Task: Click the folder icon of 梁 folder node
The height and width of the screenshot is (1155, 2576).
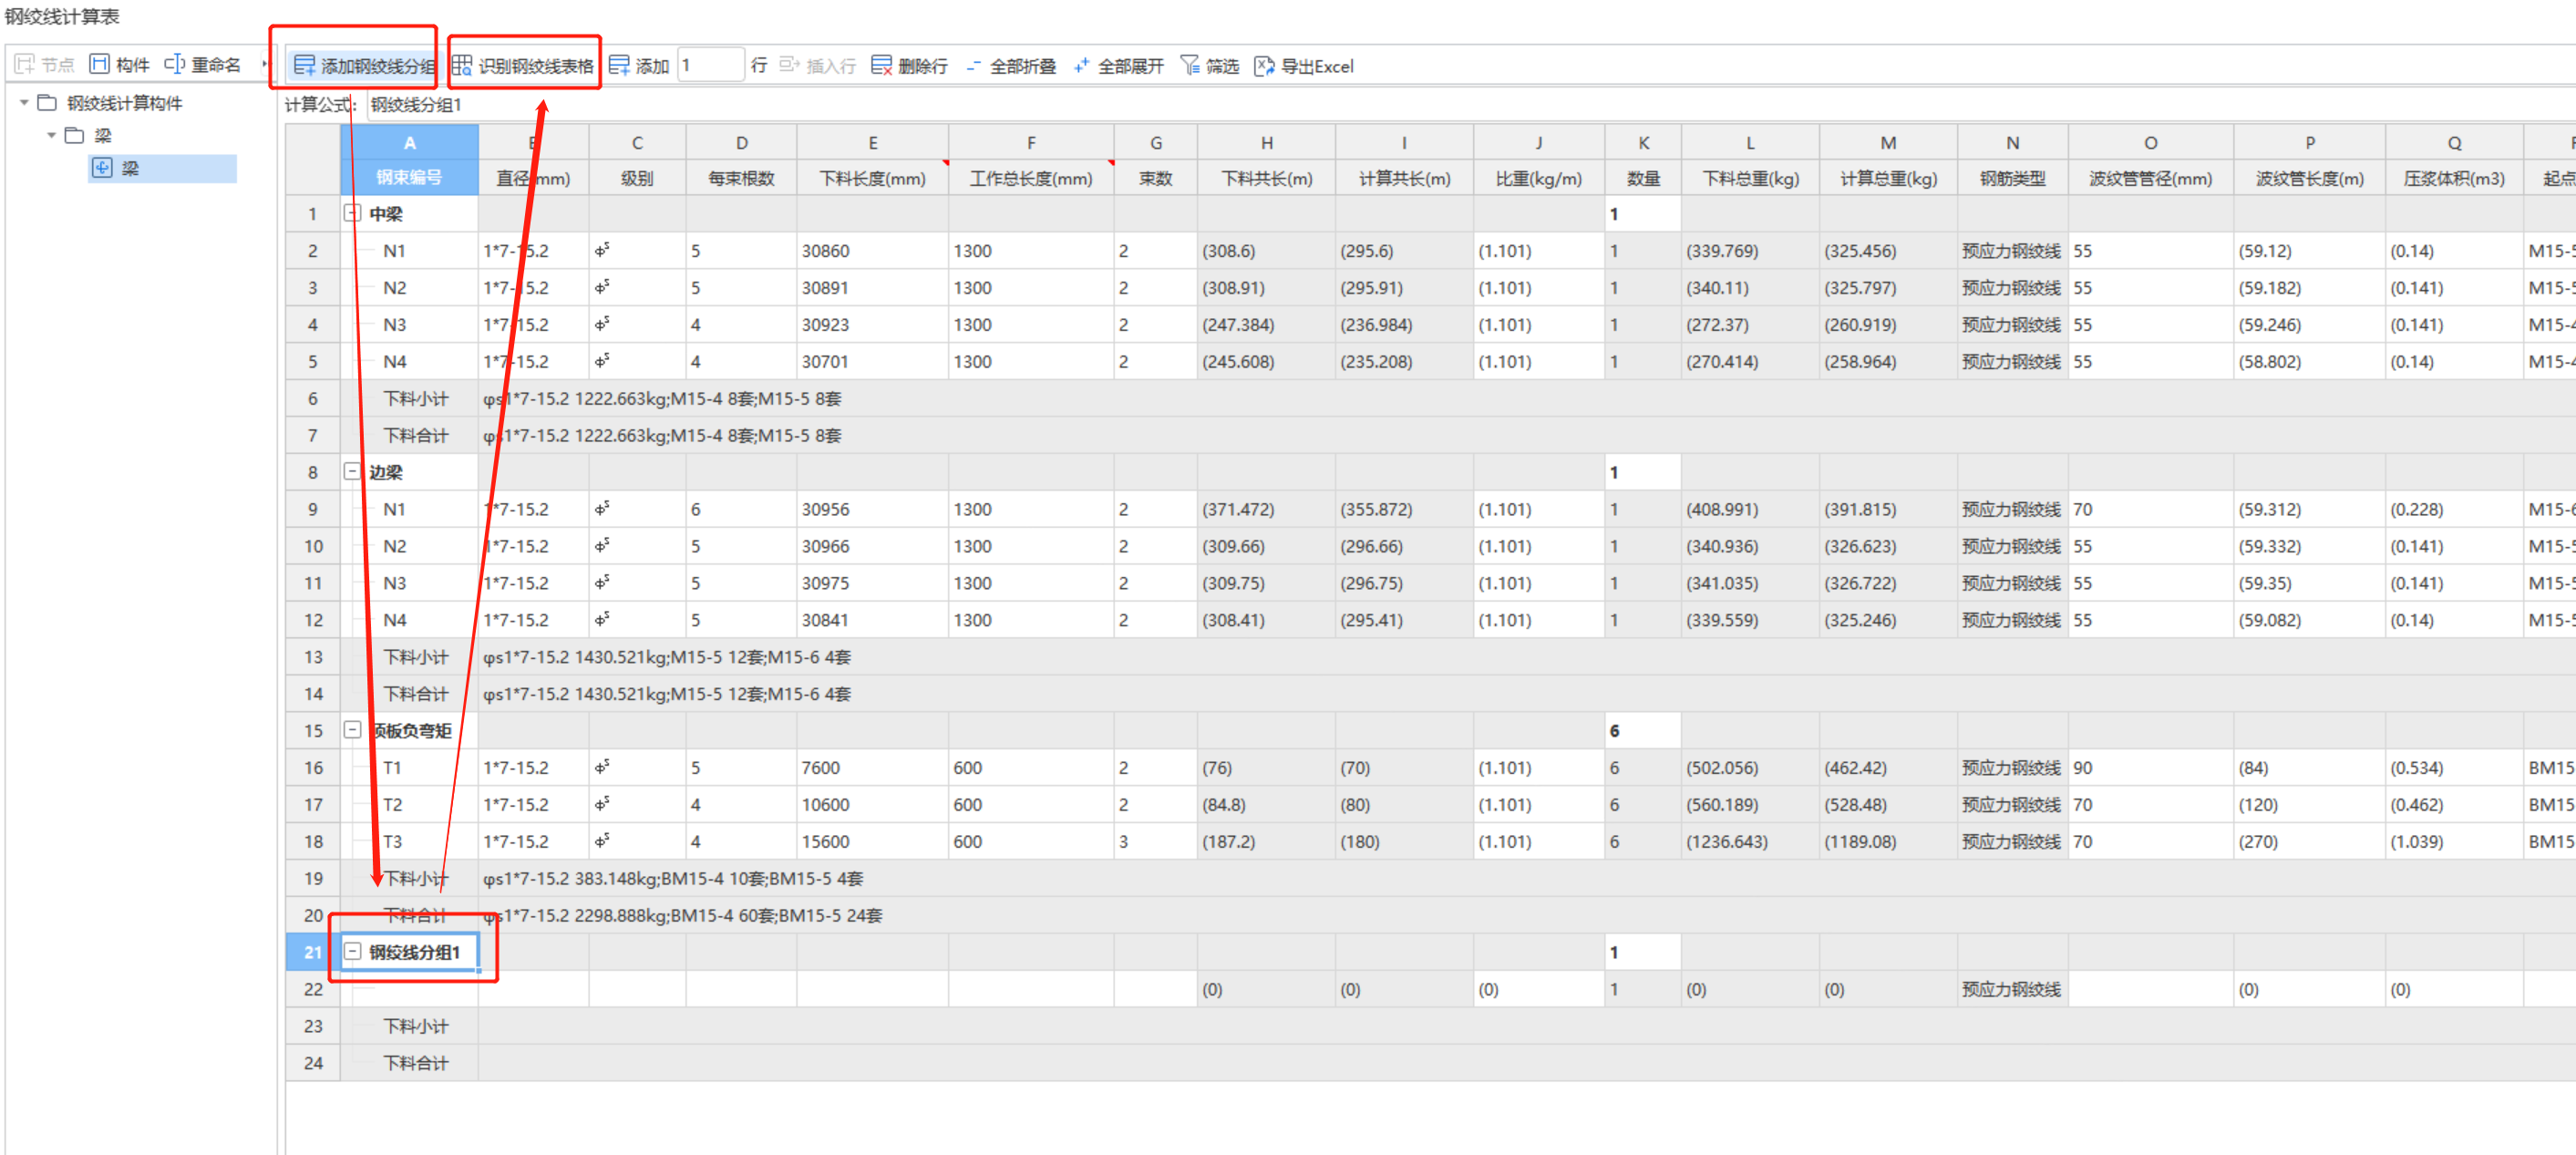Action: [x=74, y=136]
